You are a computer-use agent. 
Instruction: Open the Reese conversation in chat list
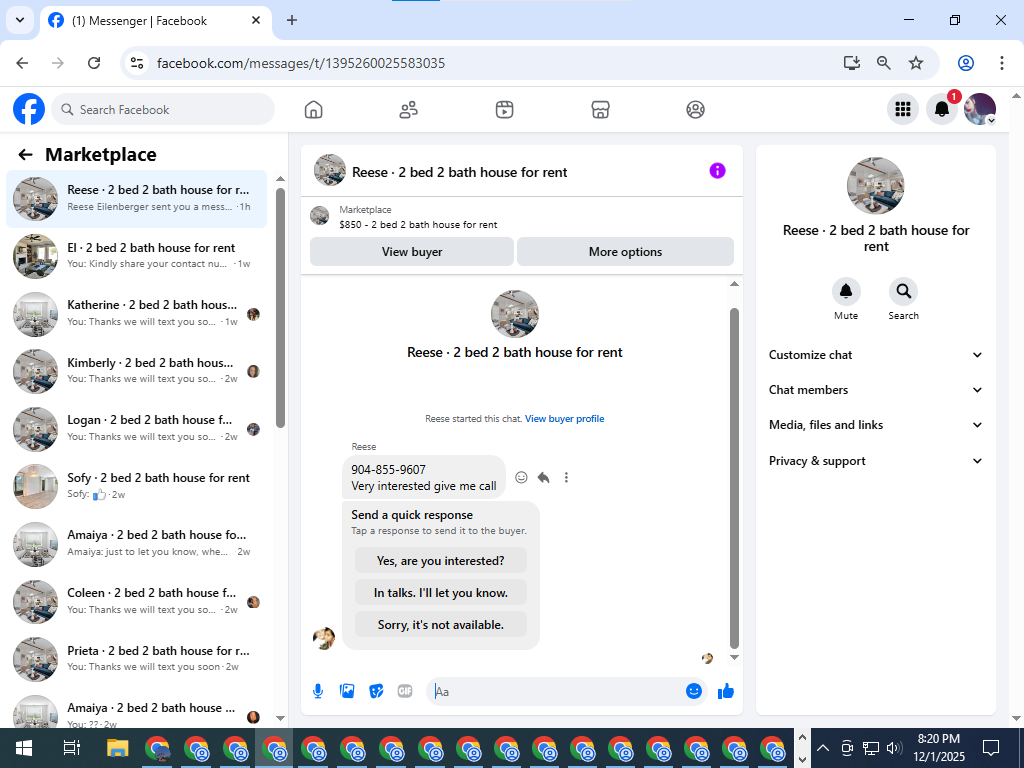[136, 199]
